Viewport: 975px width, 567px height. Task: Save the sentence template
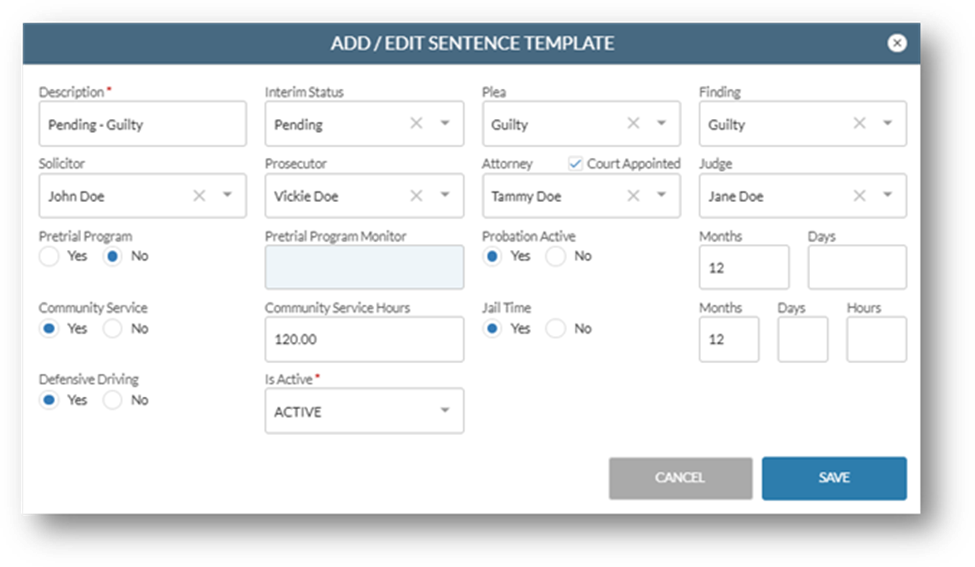click(834, 478)
